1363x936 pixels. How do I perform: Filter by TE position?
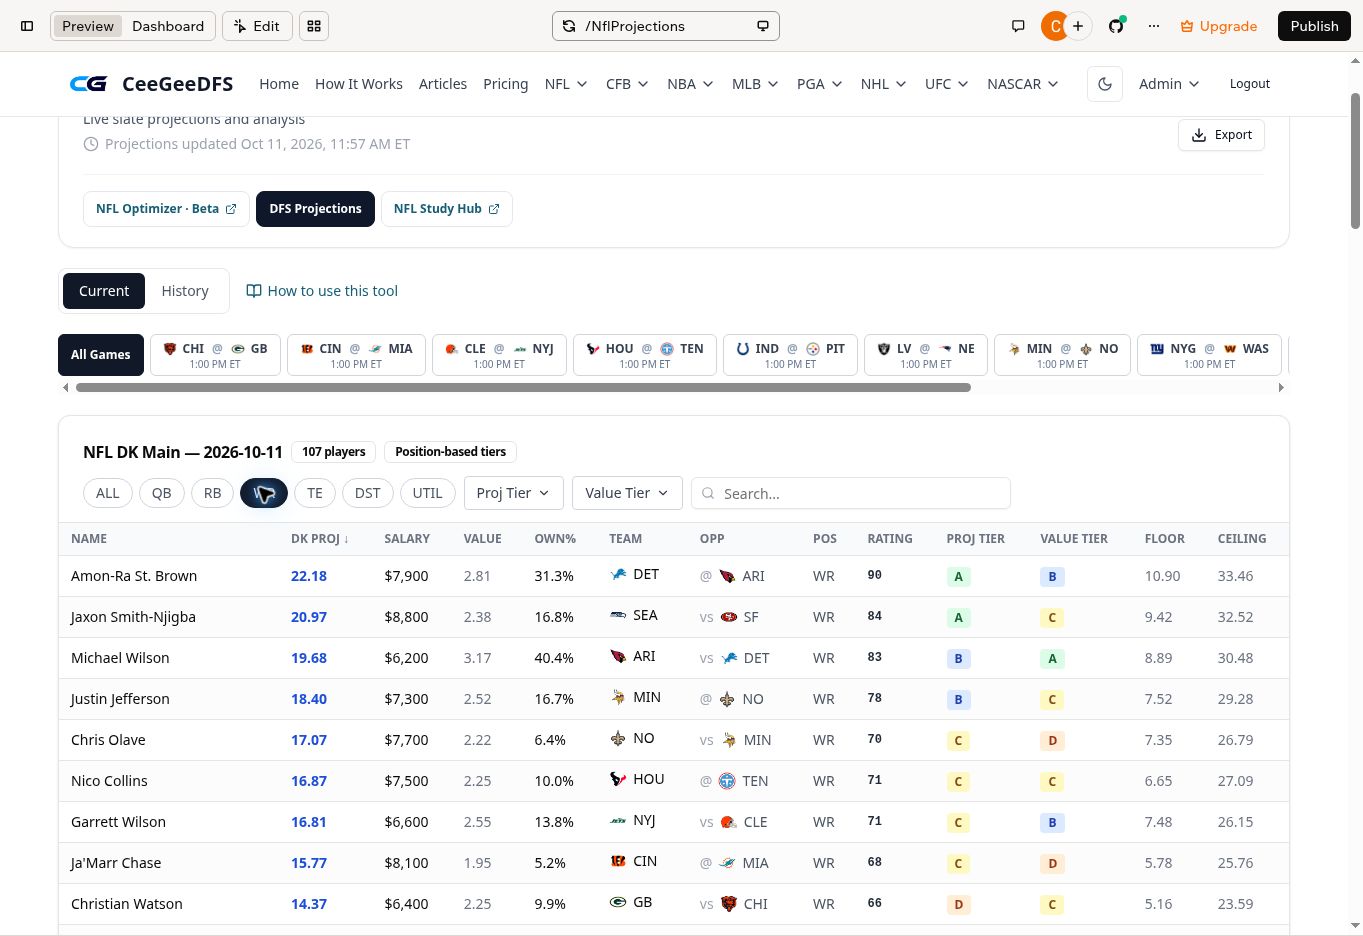click(x=314, y=493)
